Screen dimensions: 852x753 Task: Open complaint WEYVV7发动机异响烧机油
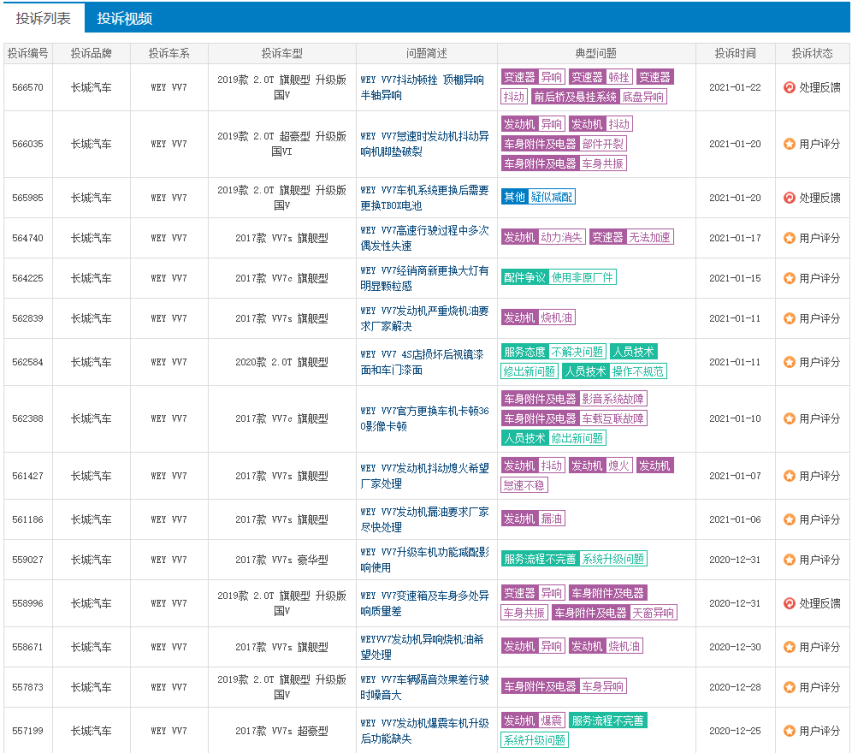click(422, 647)
